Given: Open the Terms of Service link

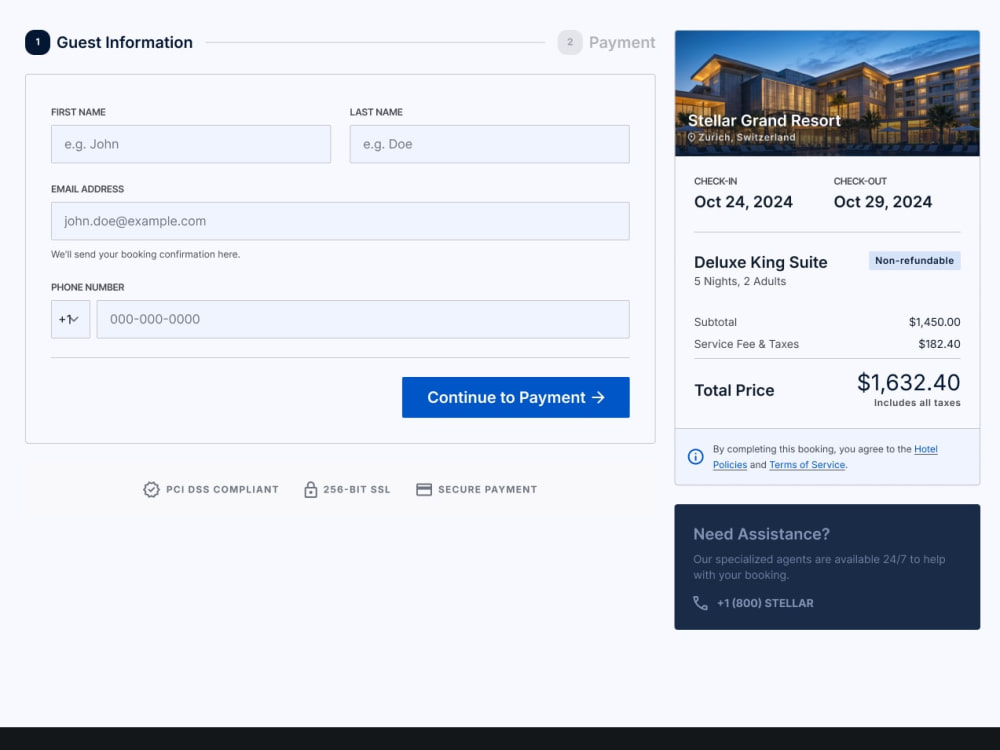Looking at the screenshot, I should 807,465.
